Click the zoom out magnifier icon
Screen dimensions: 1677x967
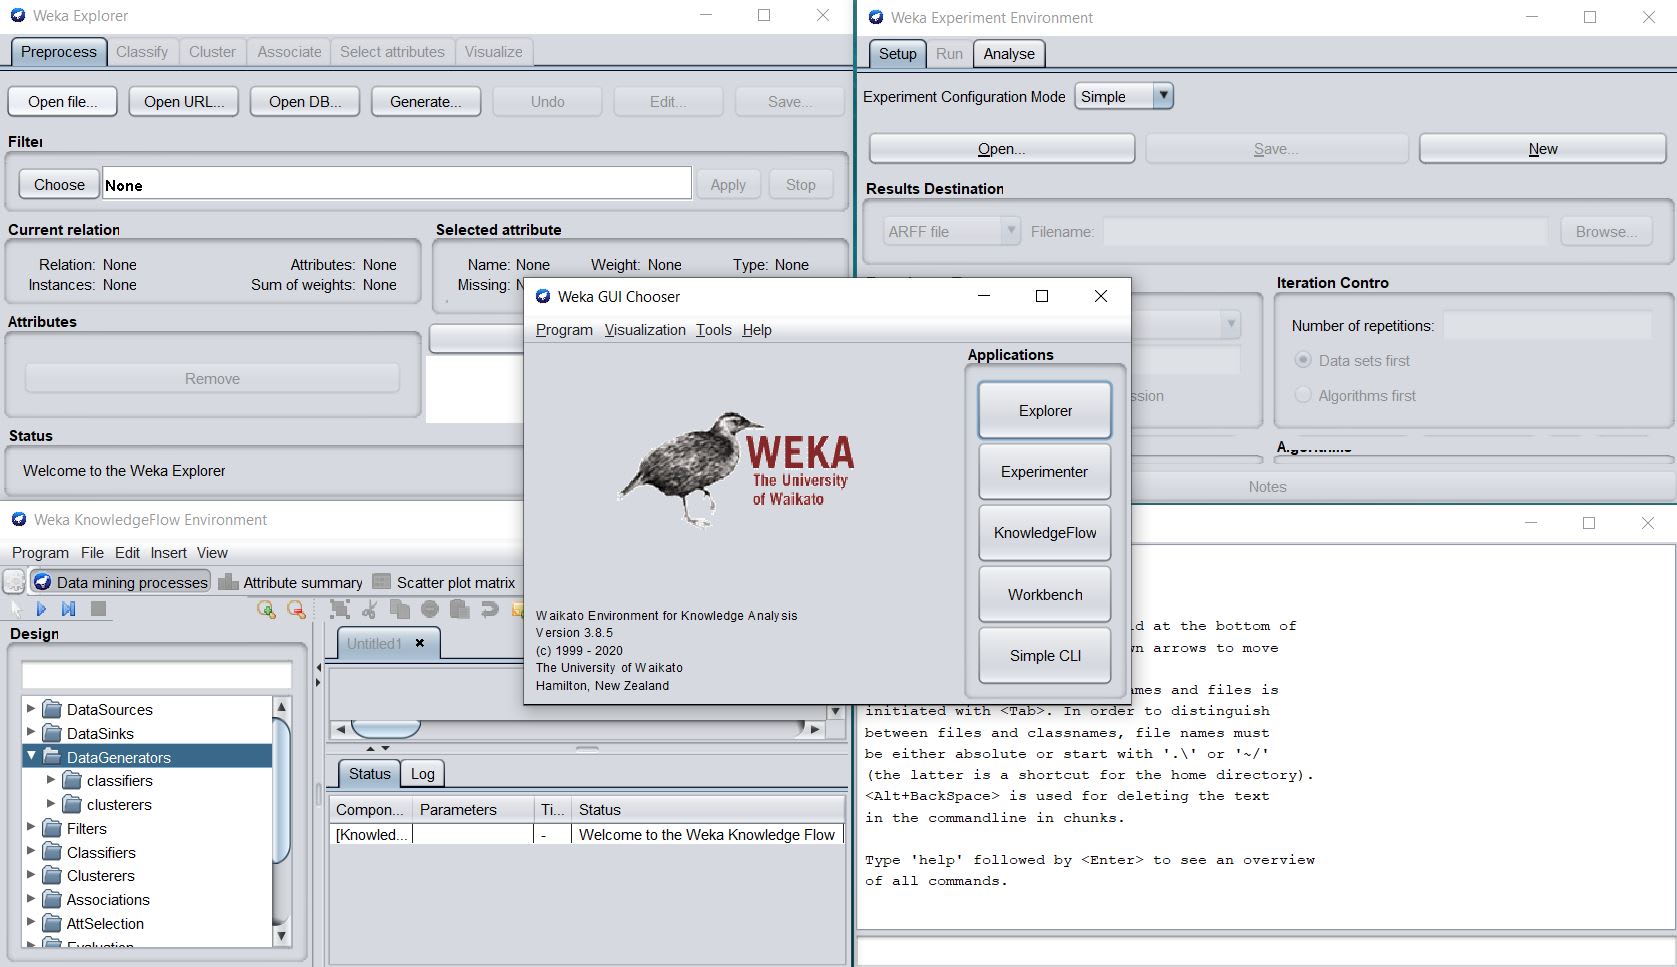[296, 609]
